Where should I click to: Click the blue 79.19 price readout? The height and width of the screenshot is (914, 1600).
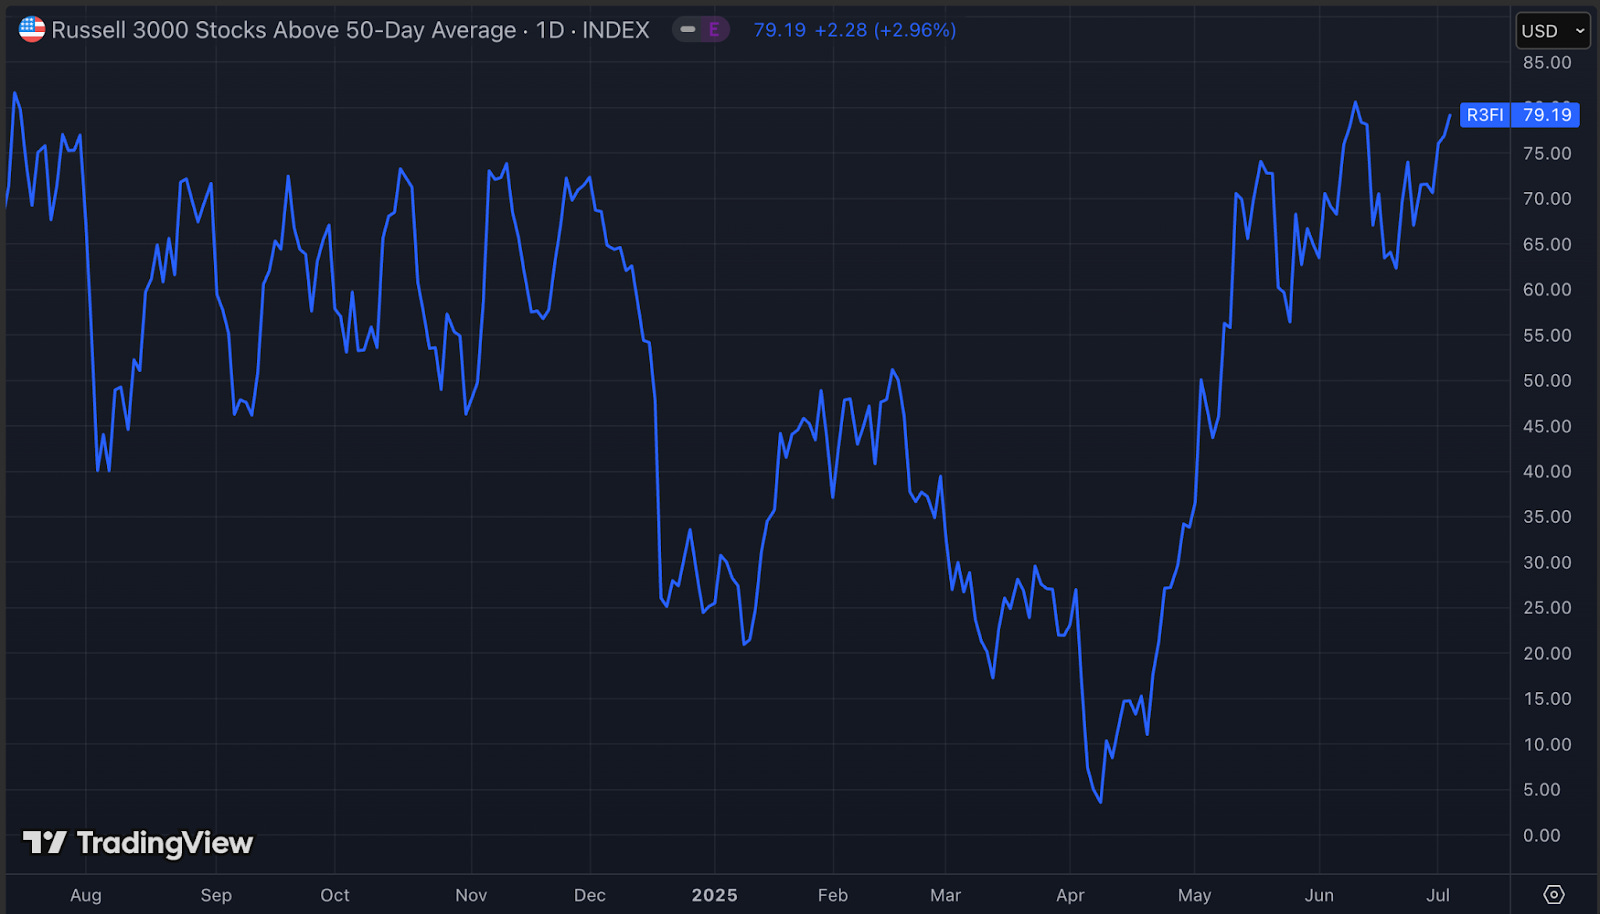coord(779,30)
